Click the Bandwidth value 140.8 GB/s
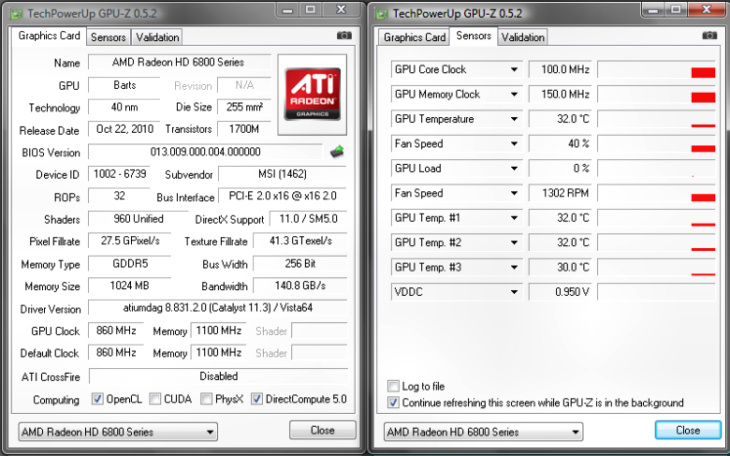Image resolution: width=730 pixels, height=456 pixels. (x=300, y=286)
